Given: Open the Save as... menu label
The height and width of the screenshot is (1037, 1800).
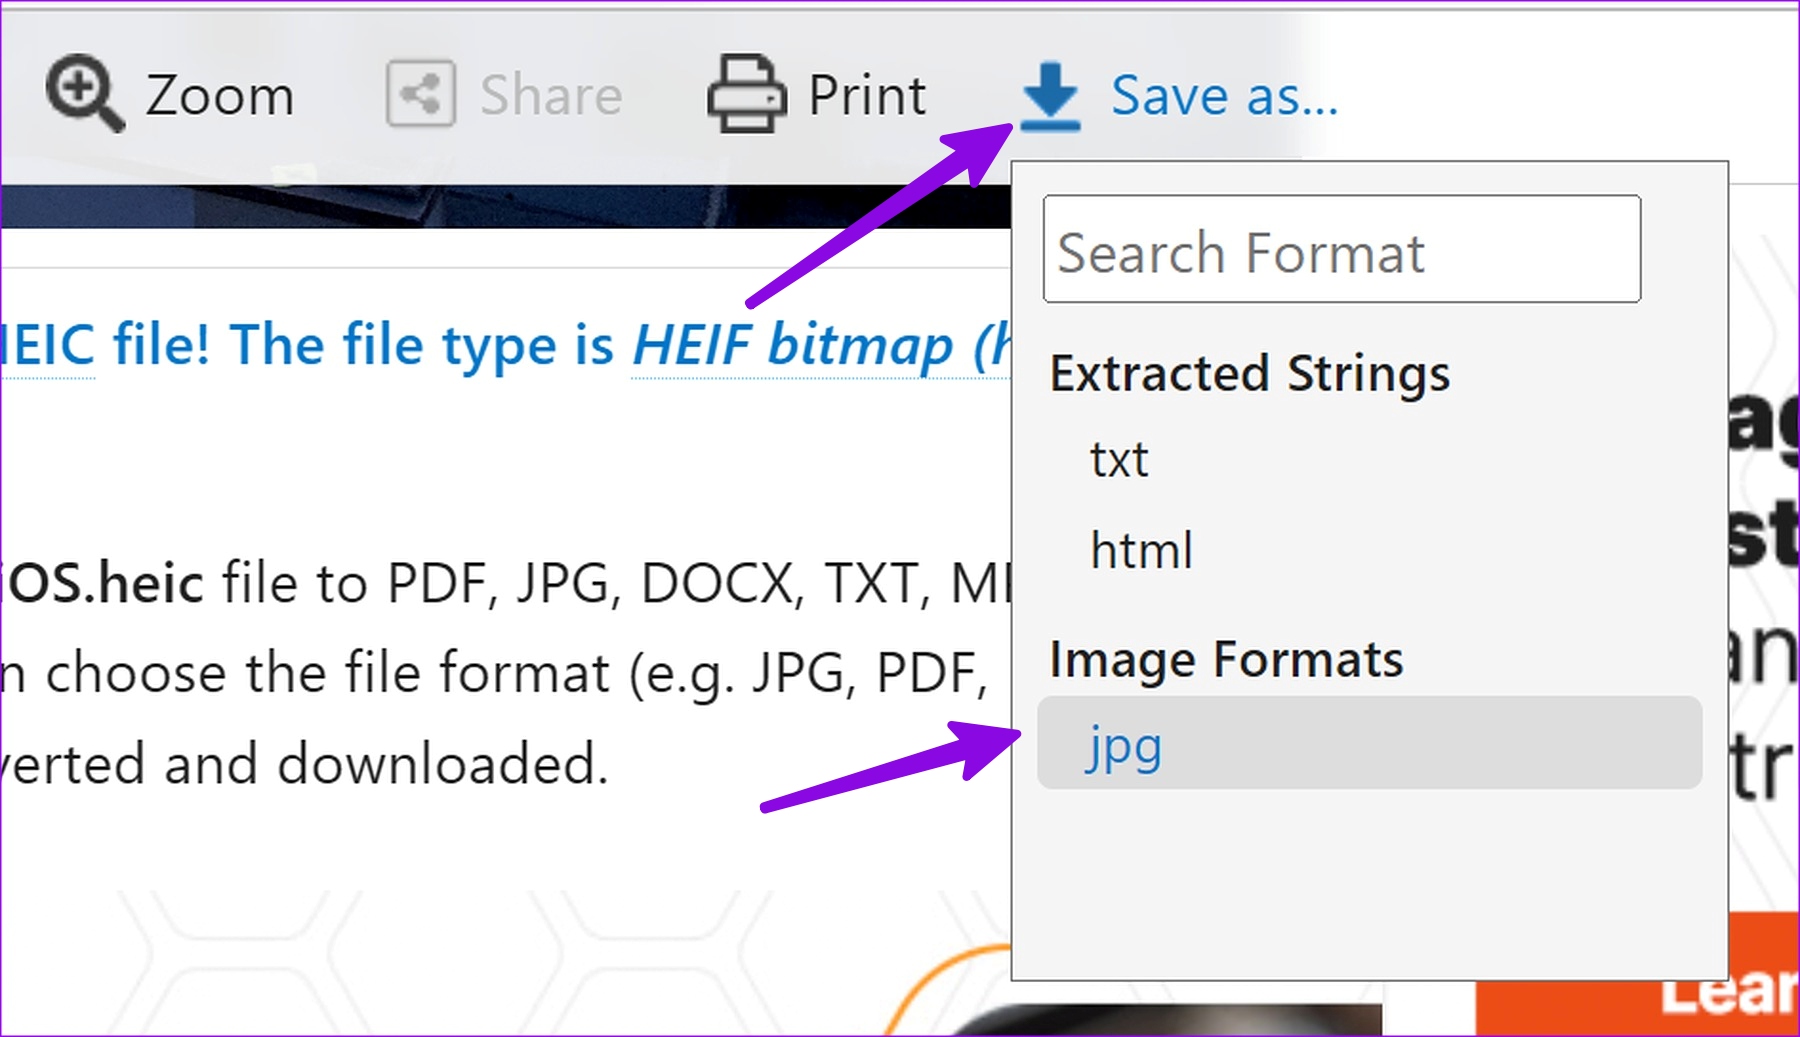Looking at the screenshot, I should (x=1224, y=96).
